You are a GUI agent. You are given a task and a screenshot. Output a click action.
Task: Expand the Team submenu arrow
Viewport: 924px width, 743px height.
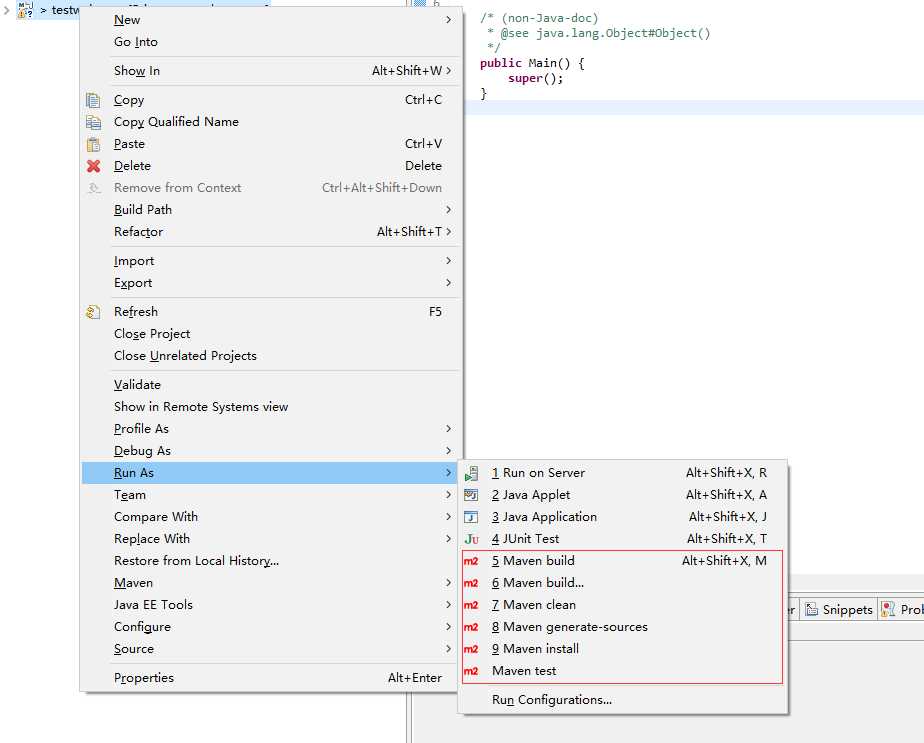(x=448, y=495)
